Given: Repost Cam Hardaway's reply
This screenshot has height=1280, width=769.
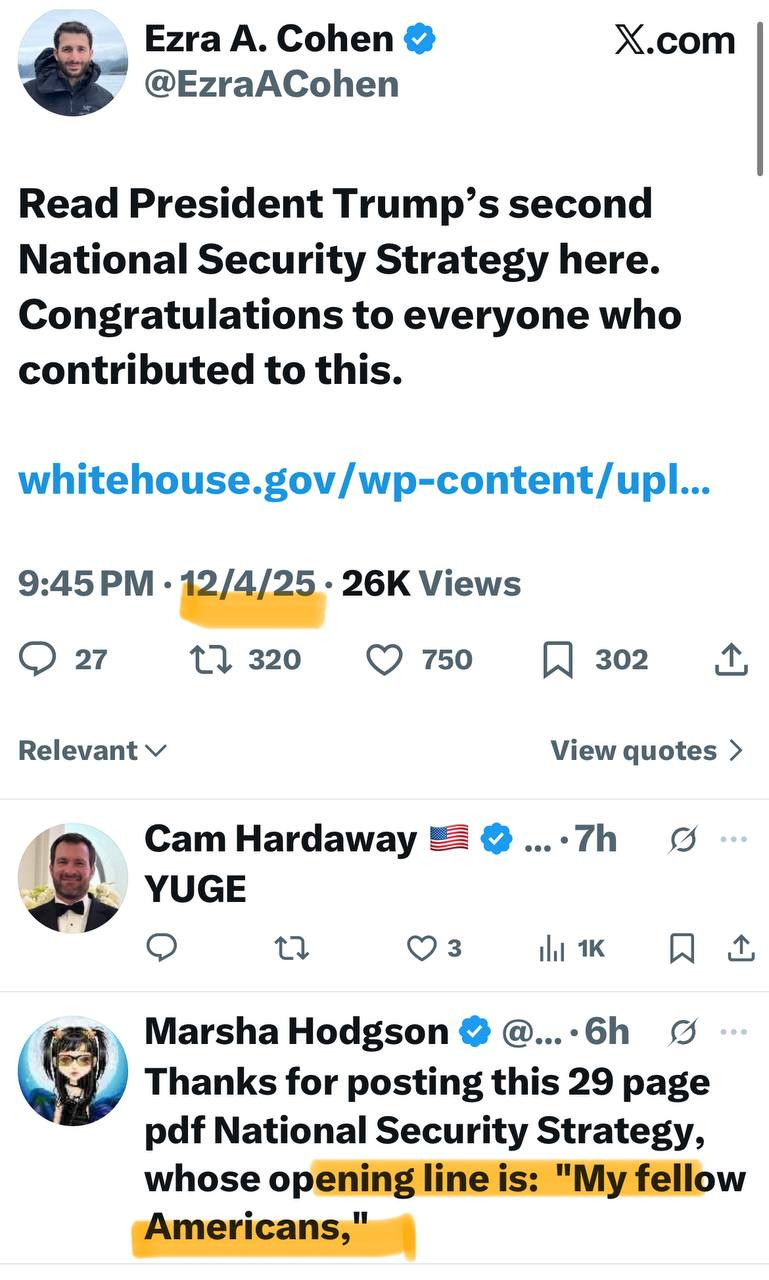Looking at the screenshot, I should coord(290,947).
